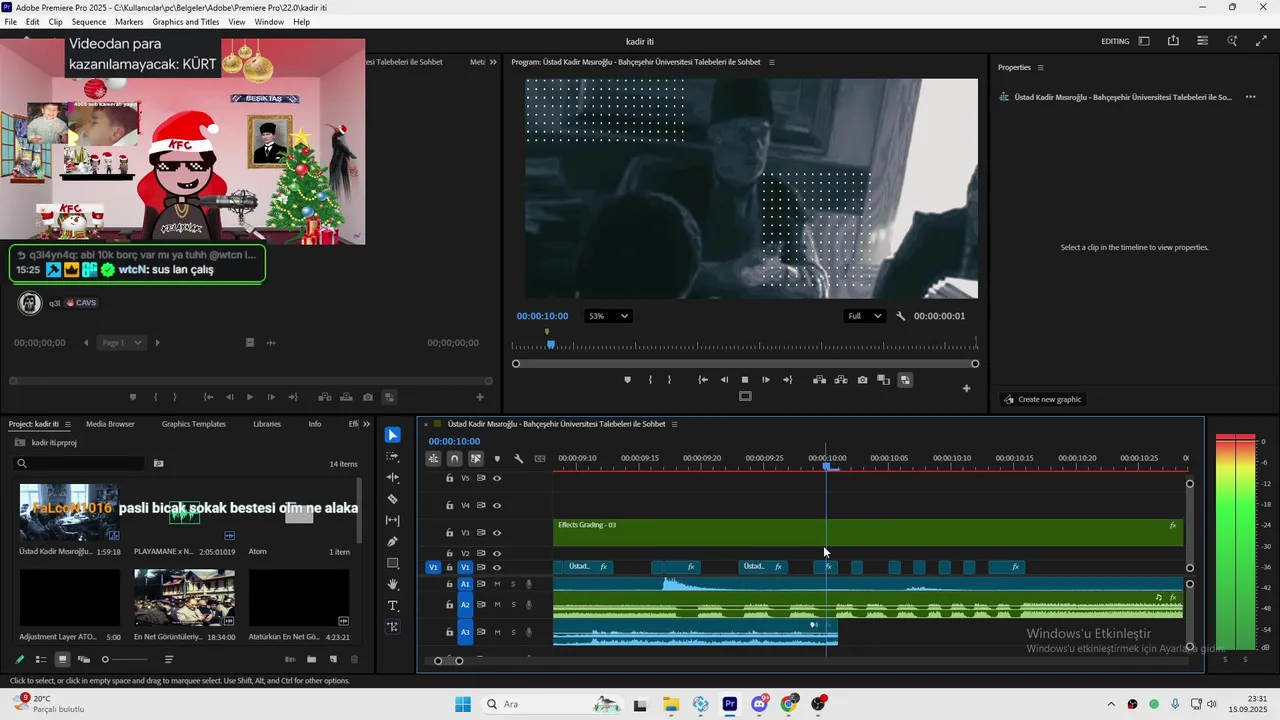
Task: Open Source monitor Page 1 dropdown
Action: click(122, 343)
